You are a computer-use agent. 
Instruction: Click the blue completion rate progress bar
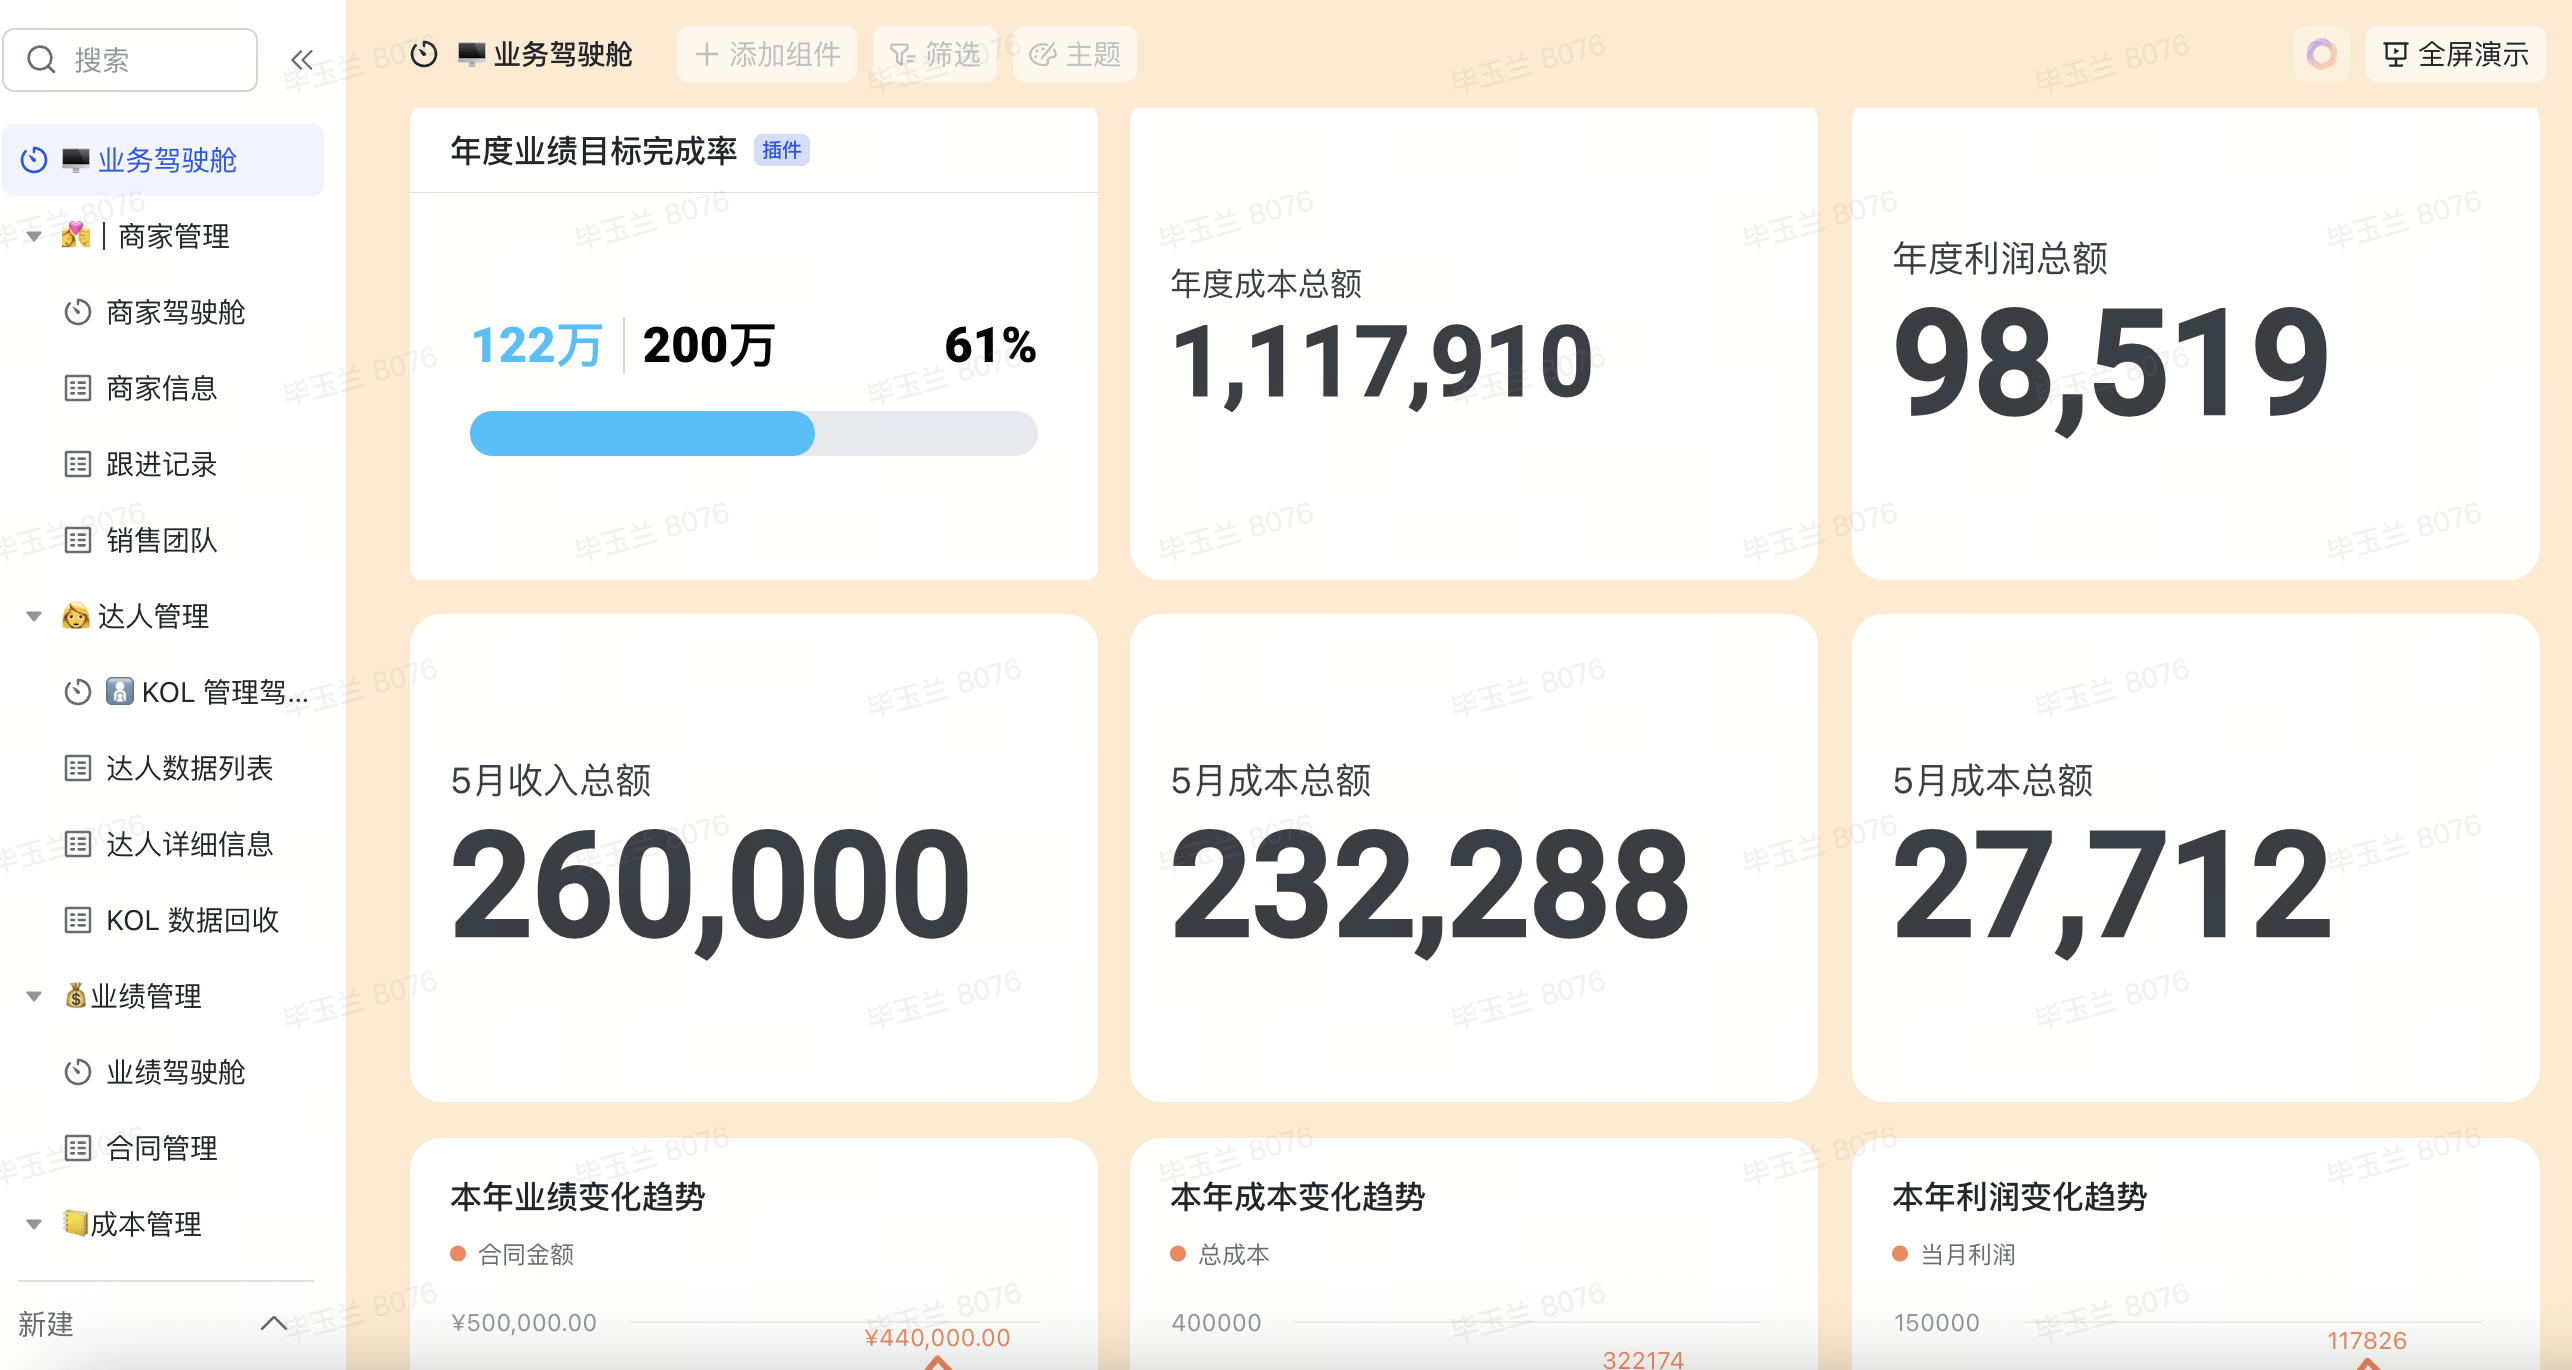point(642,433)
